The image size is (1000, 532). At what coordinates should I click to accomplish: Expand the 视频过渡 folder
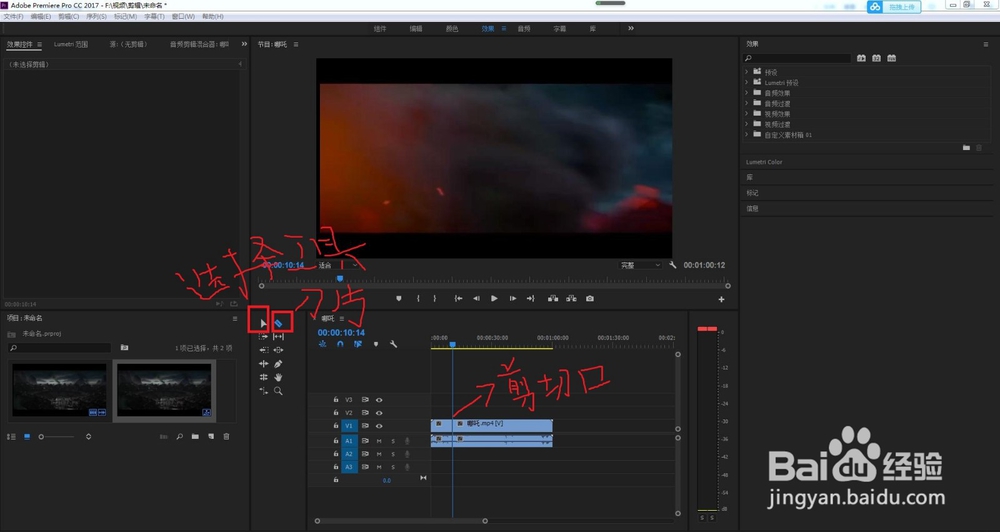pos(747,124)
